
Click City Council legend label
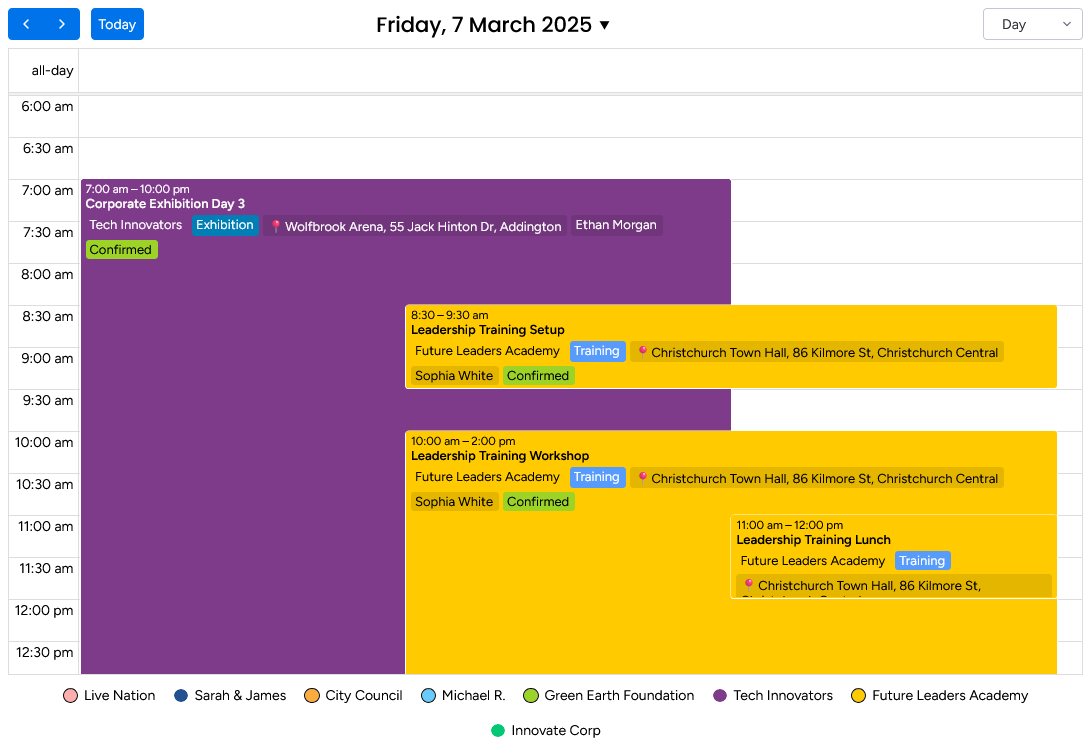pos(364,695)
